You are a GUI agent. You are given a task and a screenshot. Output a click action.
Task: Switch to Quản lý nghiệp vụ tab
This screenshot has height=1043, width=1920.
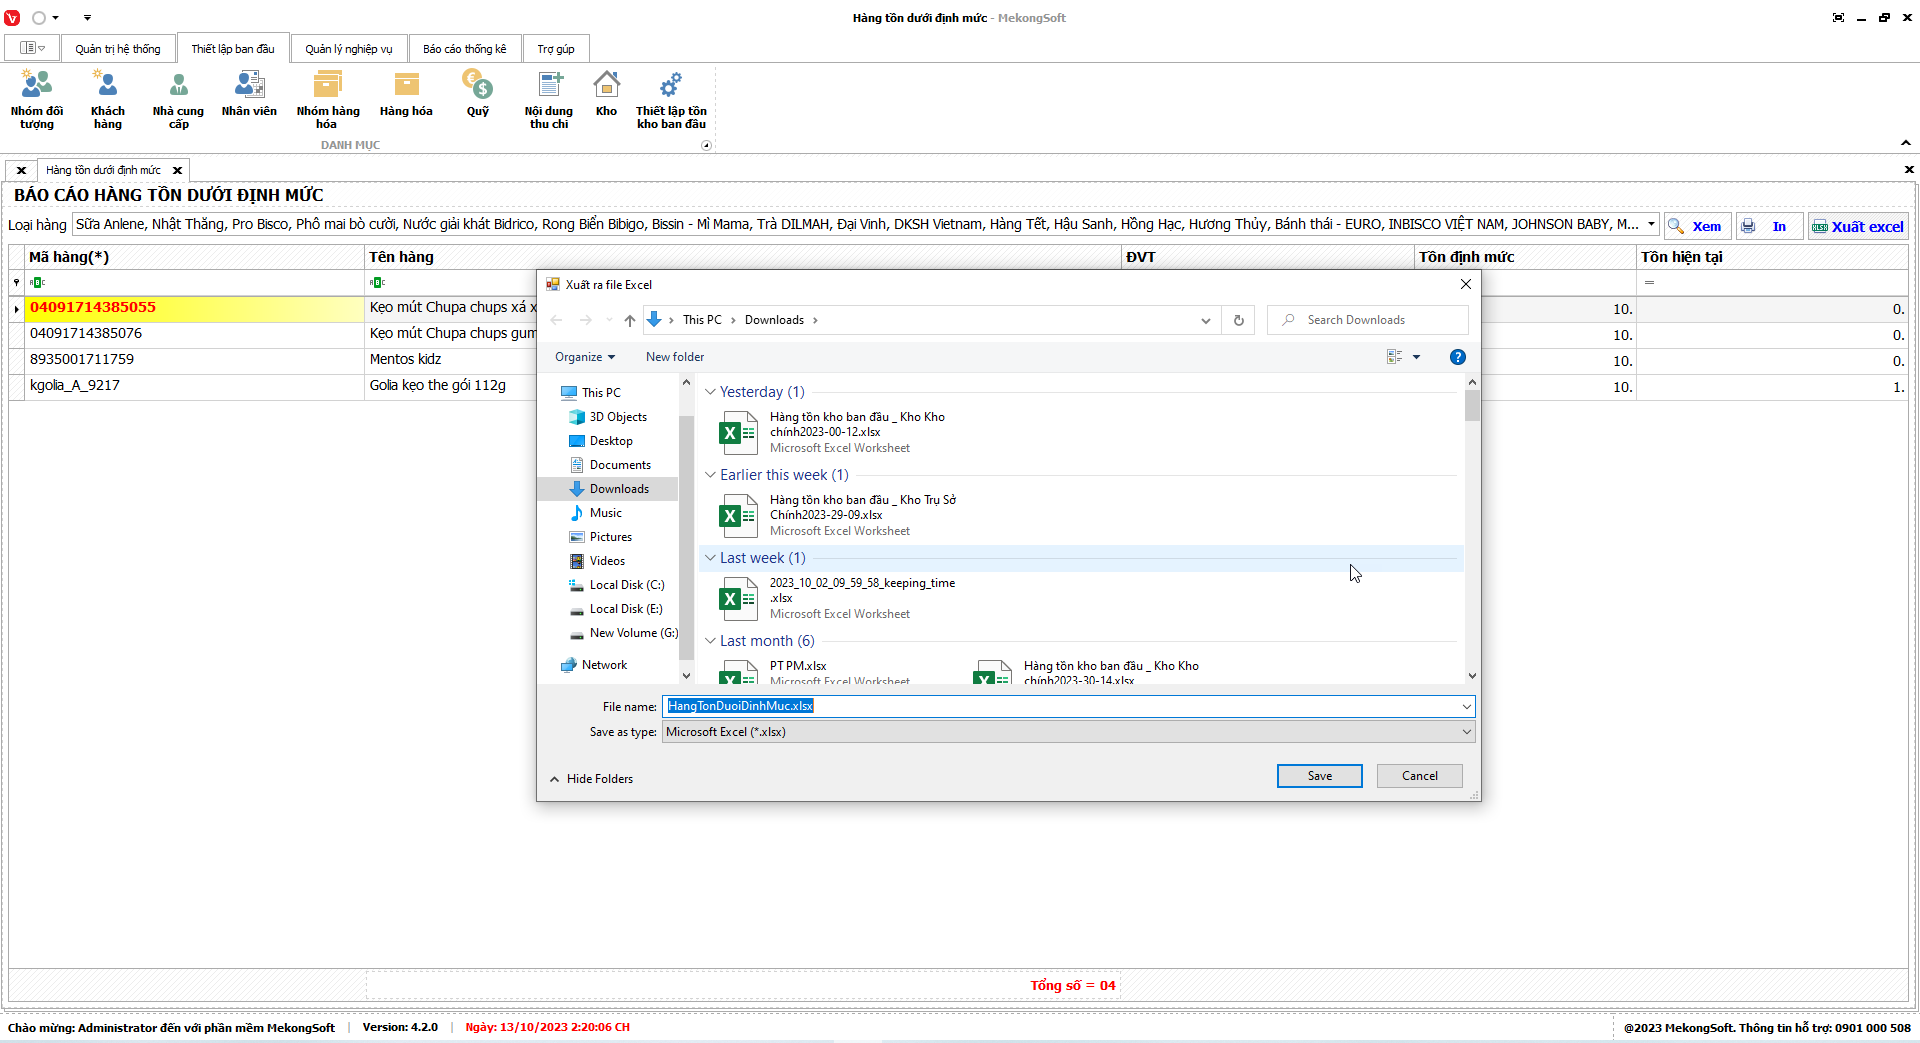coord(349,49)
